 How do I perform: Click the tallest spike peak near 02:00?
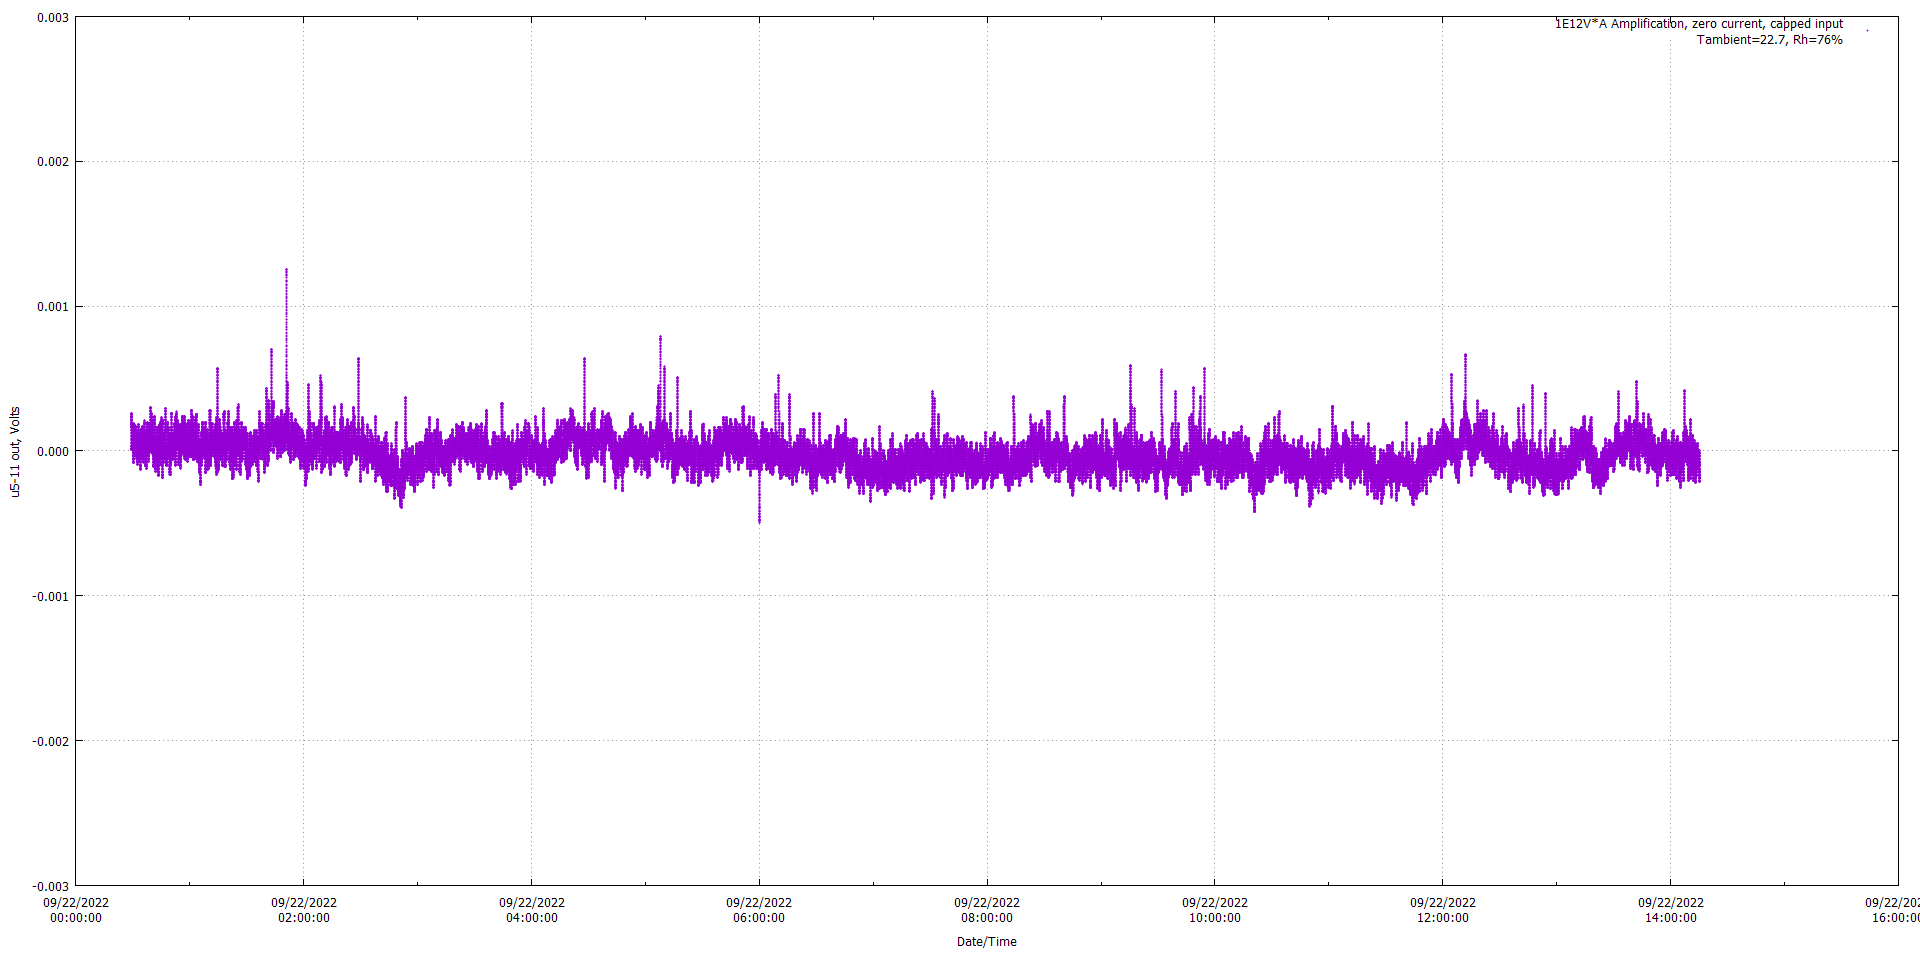286,269
